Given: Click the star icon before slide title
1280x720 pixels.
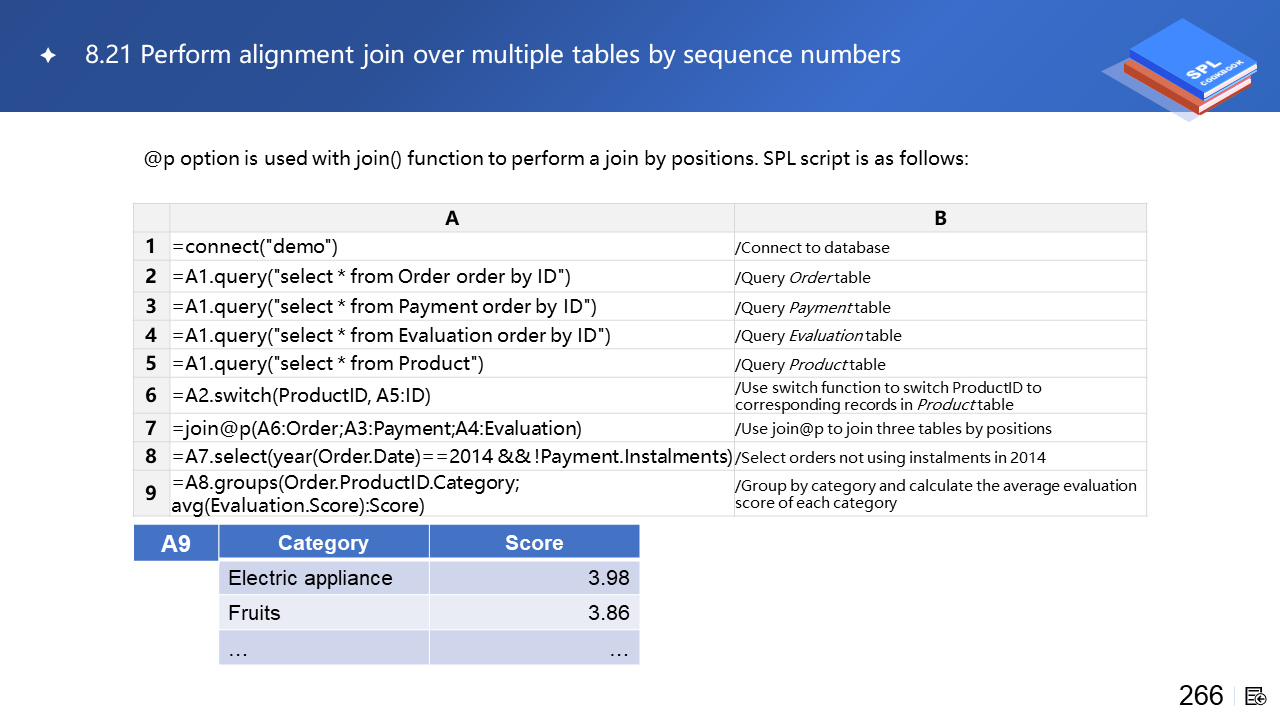Looking at the screenshot, I should click(x=48, y=56).
